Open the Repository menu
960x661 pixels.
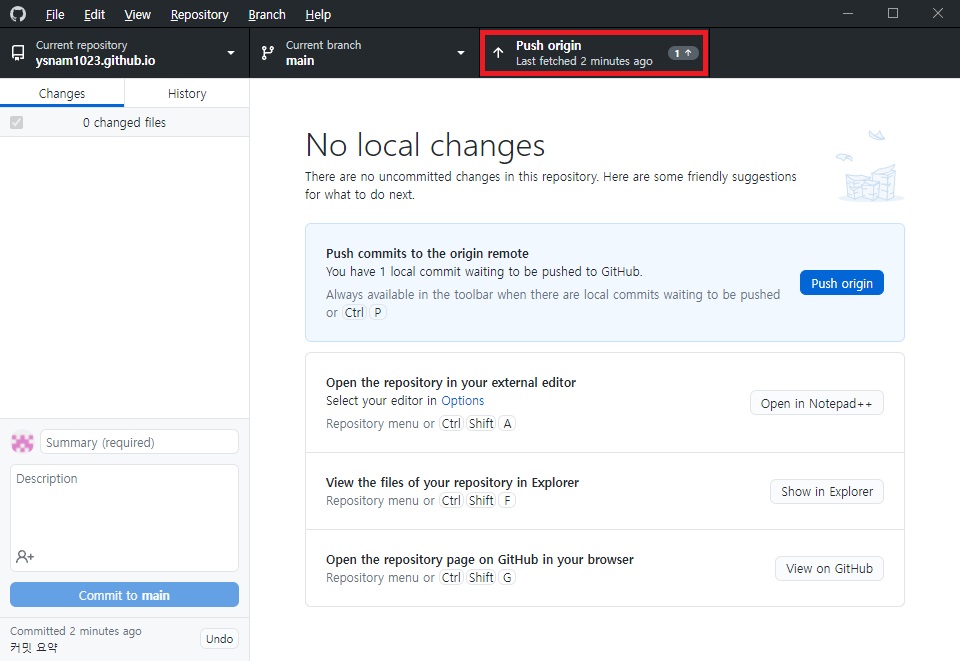199,15
